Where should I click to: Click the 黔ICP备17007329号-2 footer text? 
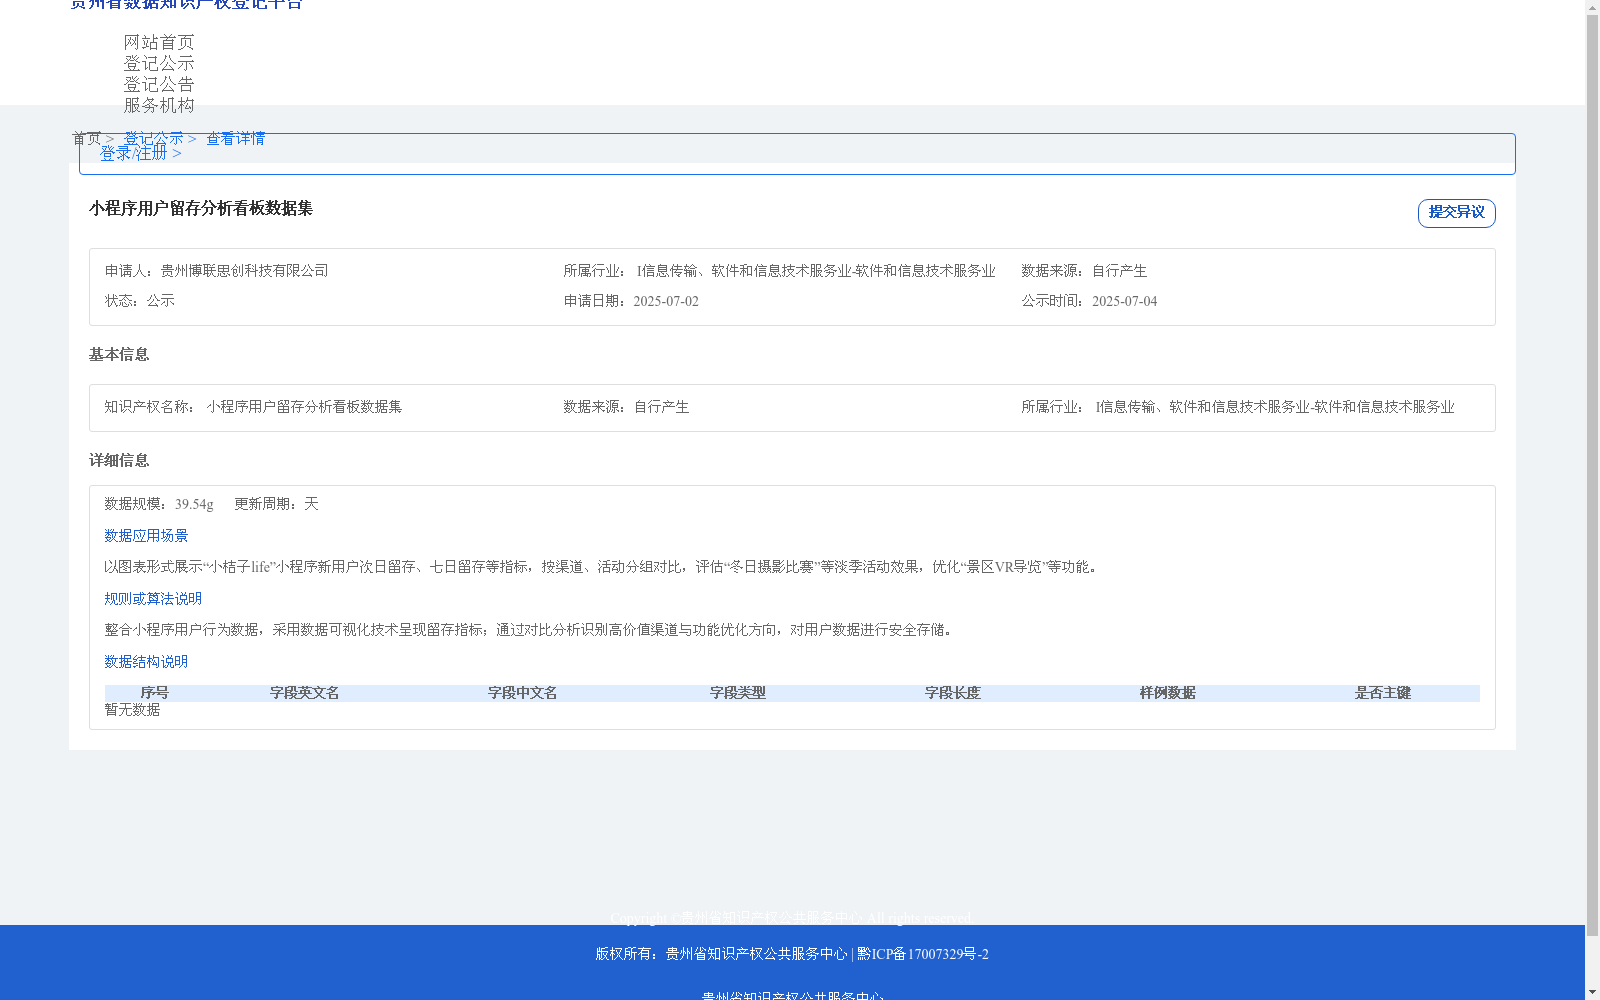(923, 954)
